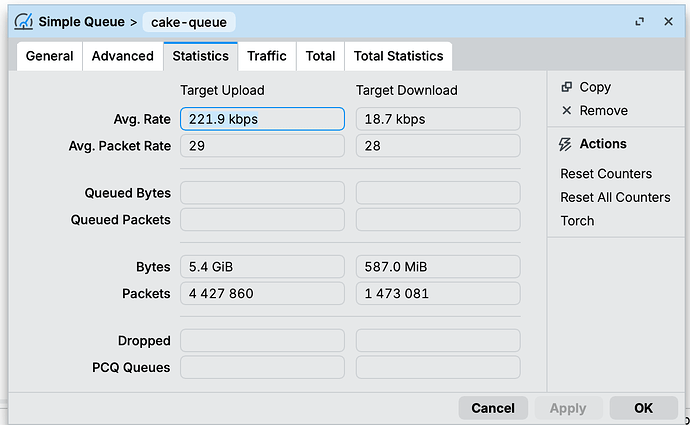Viewport: 690px width, 425px height.
Task: Click the cake-queue name badge
Action: tap(189, 22)
